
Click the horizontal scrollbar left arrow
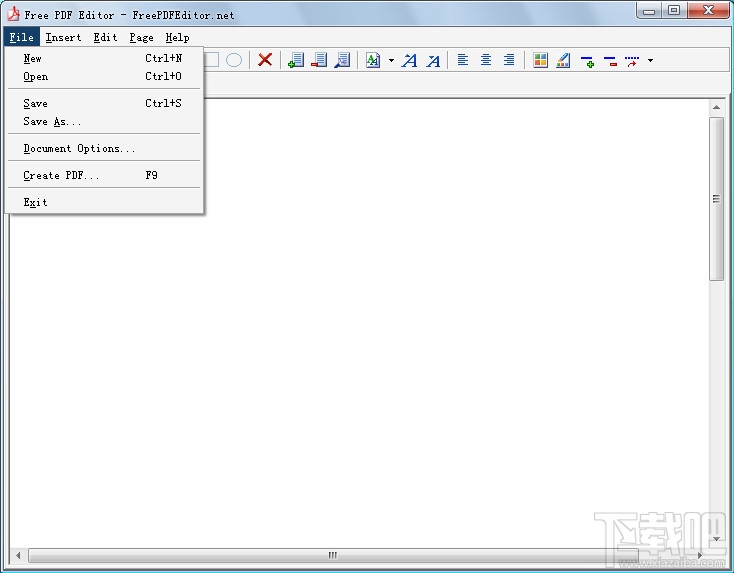click(18, 556)
